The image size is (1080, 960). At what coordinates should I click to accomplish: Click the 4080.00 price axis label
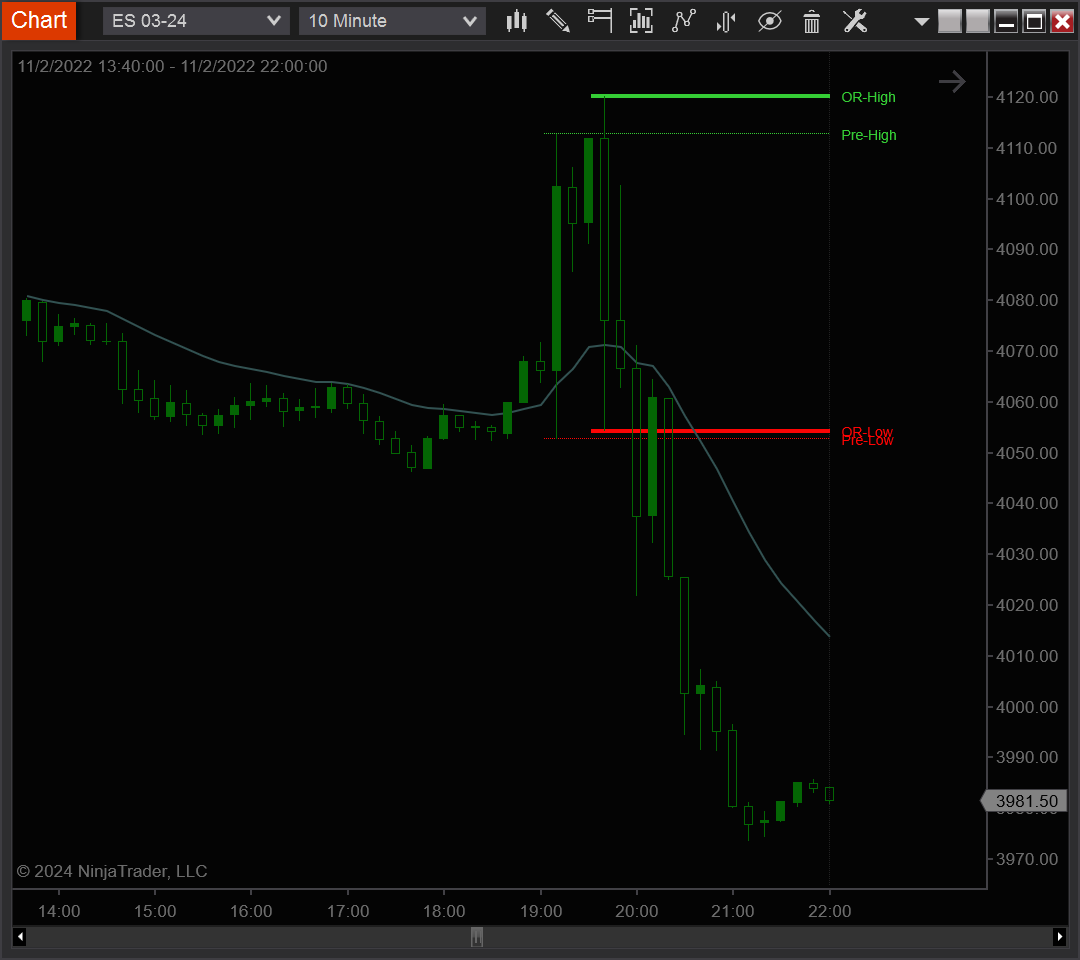click(x=1026, y=300)
